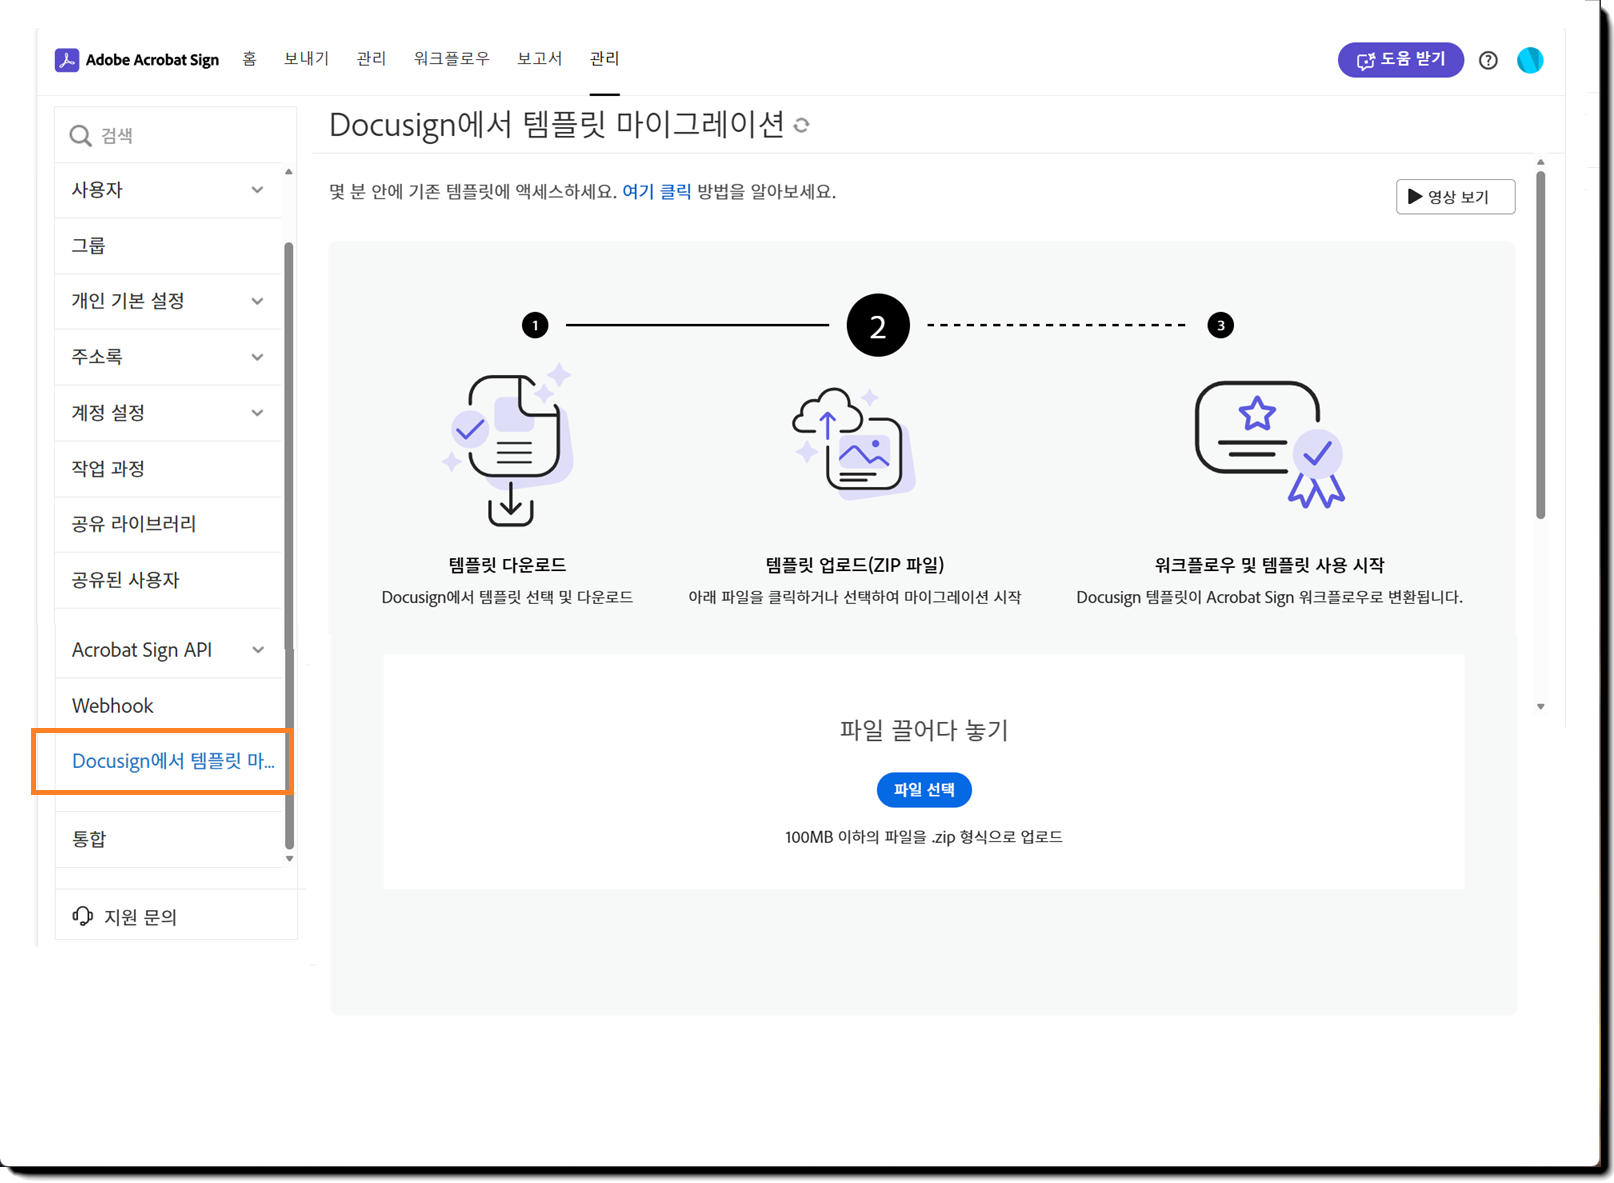This screenshot has width=1614, height=1183.
Task: Click the cloud upload illustration for 템플릿 업로드
Action: pyautogui.click(x=855, y=445)
